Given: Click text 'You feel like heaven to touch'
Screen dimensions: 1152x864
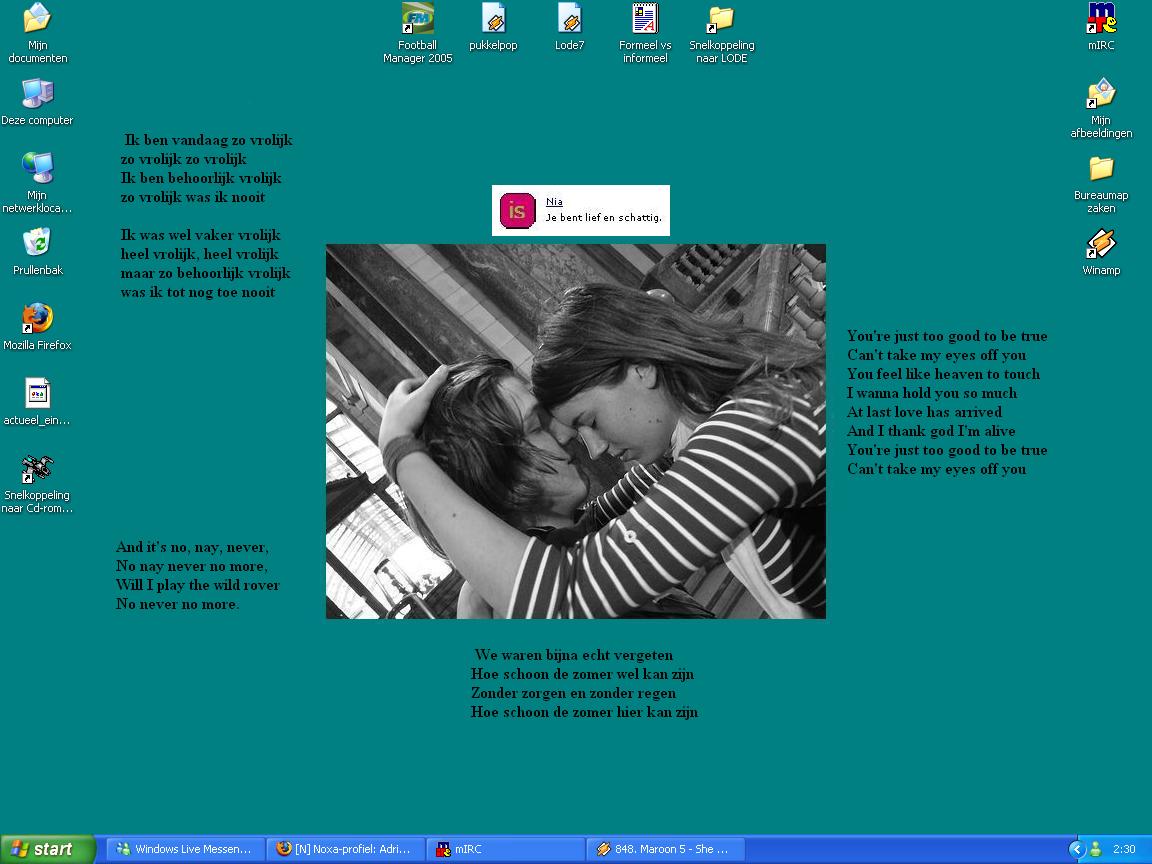Looking at the screenshot, I should coord(943,373).
